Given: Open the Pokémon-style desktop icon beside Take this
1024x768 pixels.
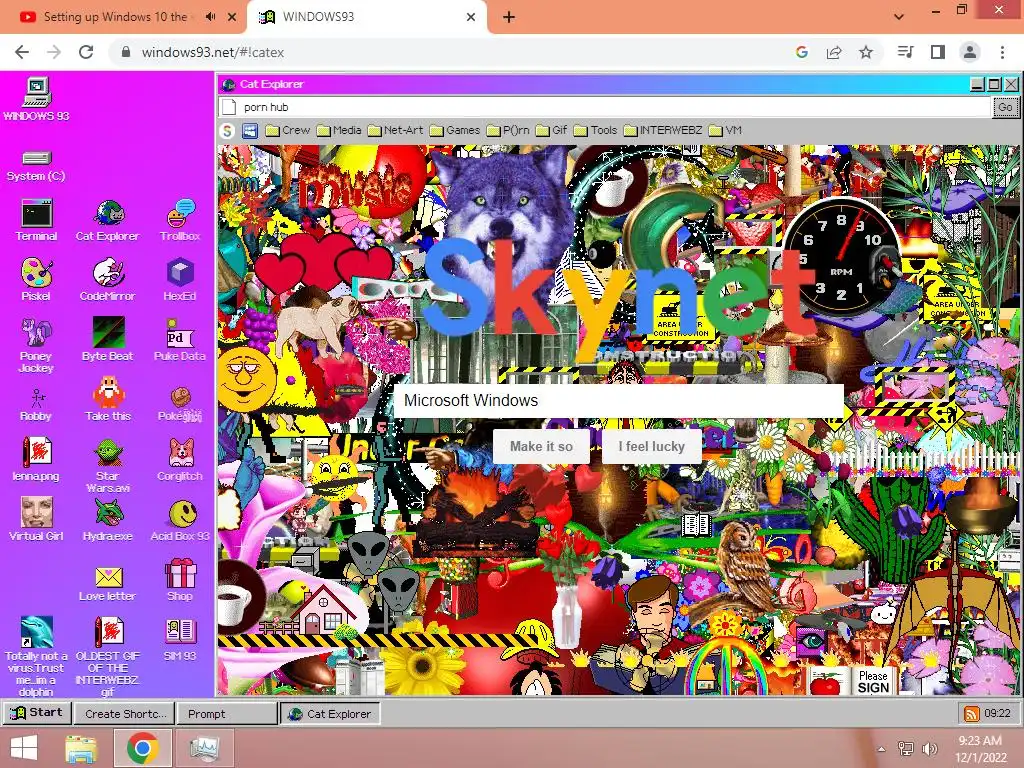Looking at the screenshot, I should (x=180, y=404).
